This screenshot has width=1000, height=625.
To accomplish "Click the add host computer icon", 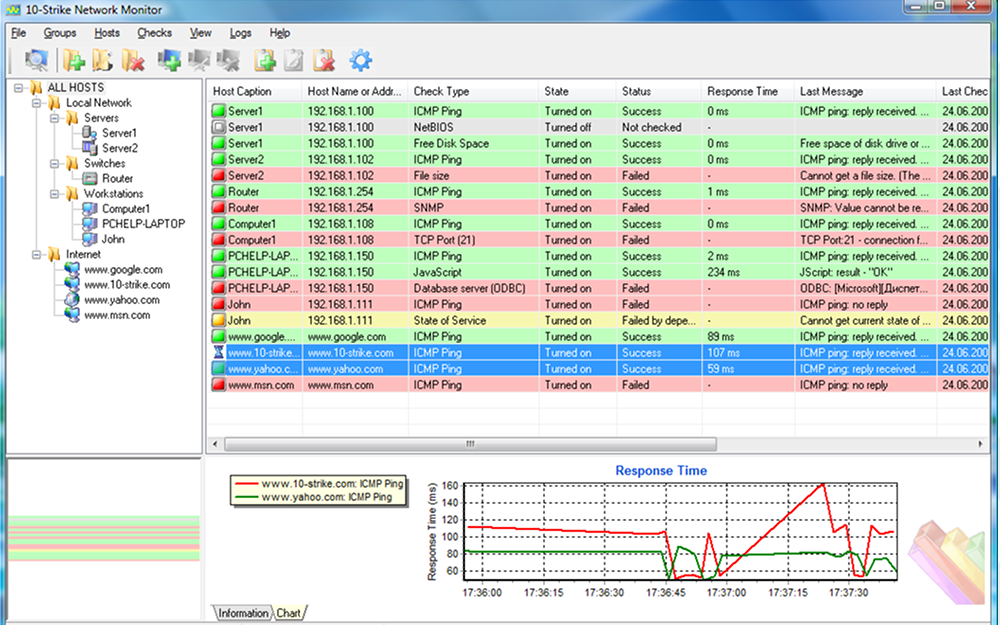I will [170, 61].
